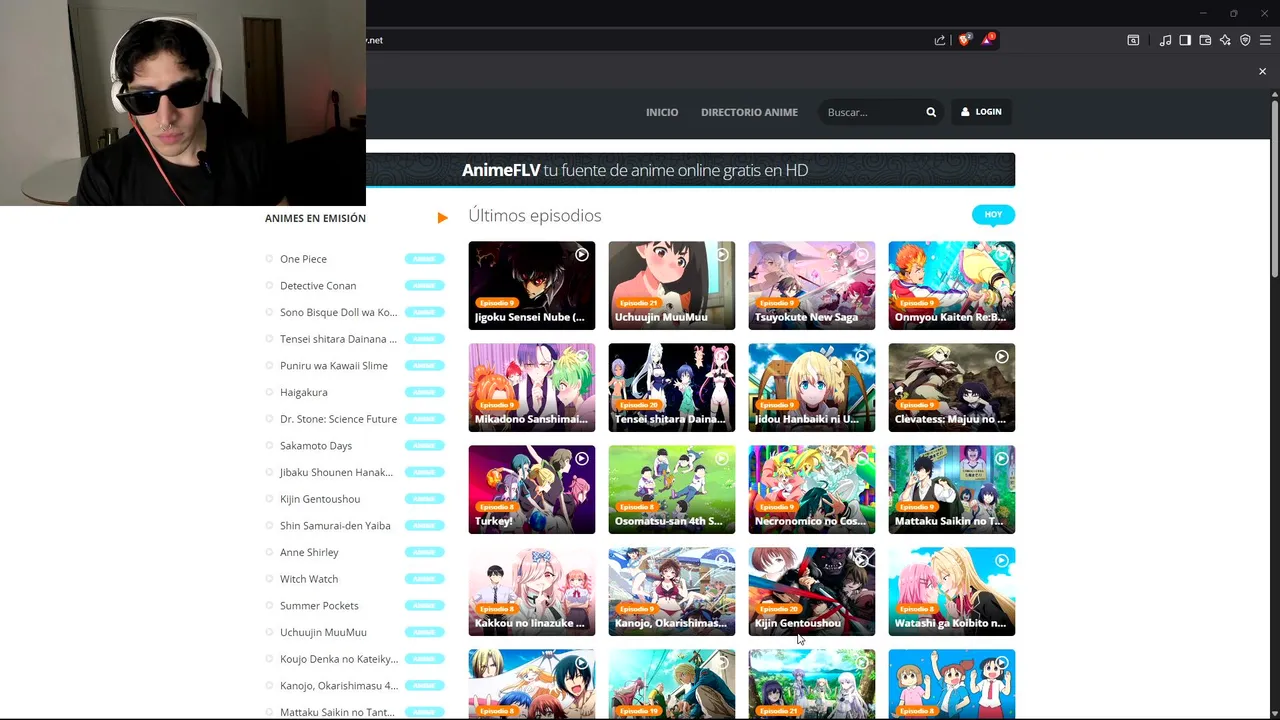Open Koujo Denka no Kateiky... link
Screen dimensions: 1280x720
339,659
